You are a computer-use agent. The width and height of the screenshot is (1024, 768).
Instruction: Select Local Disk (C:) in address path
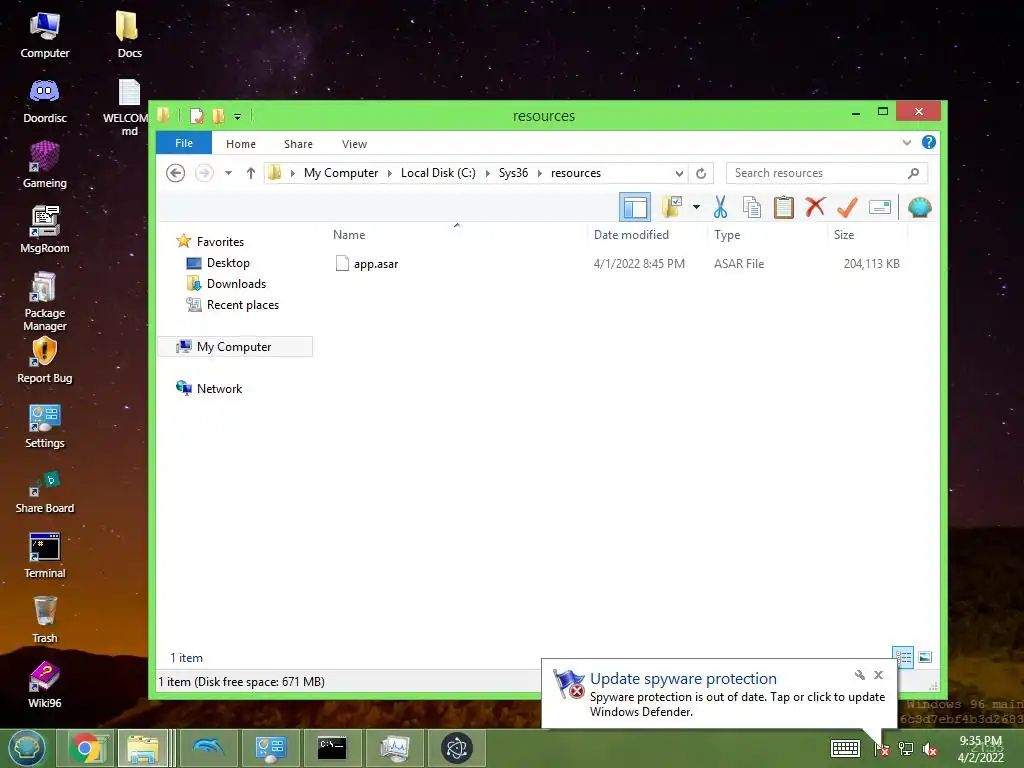(x=438, y=173)
